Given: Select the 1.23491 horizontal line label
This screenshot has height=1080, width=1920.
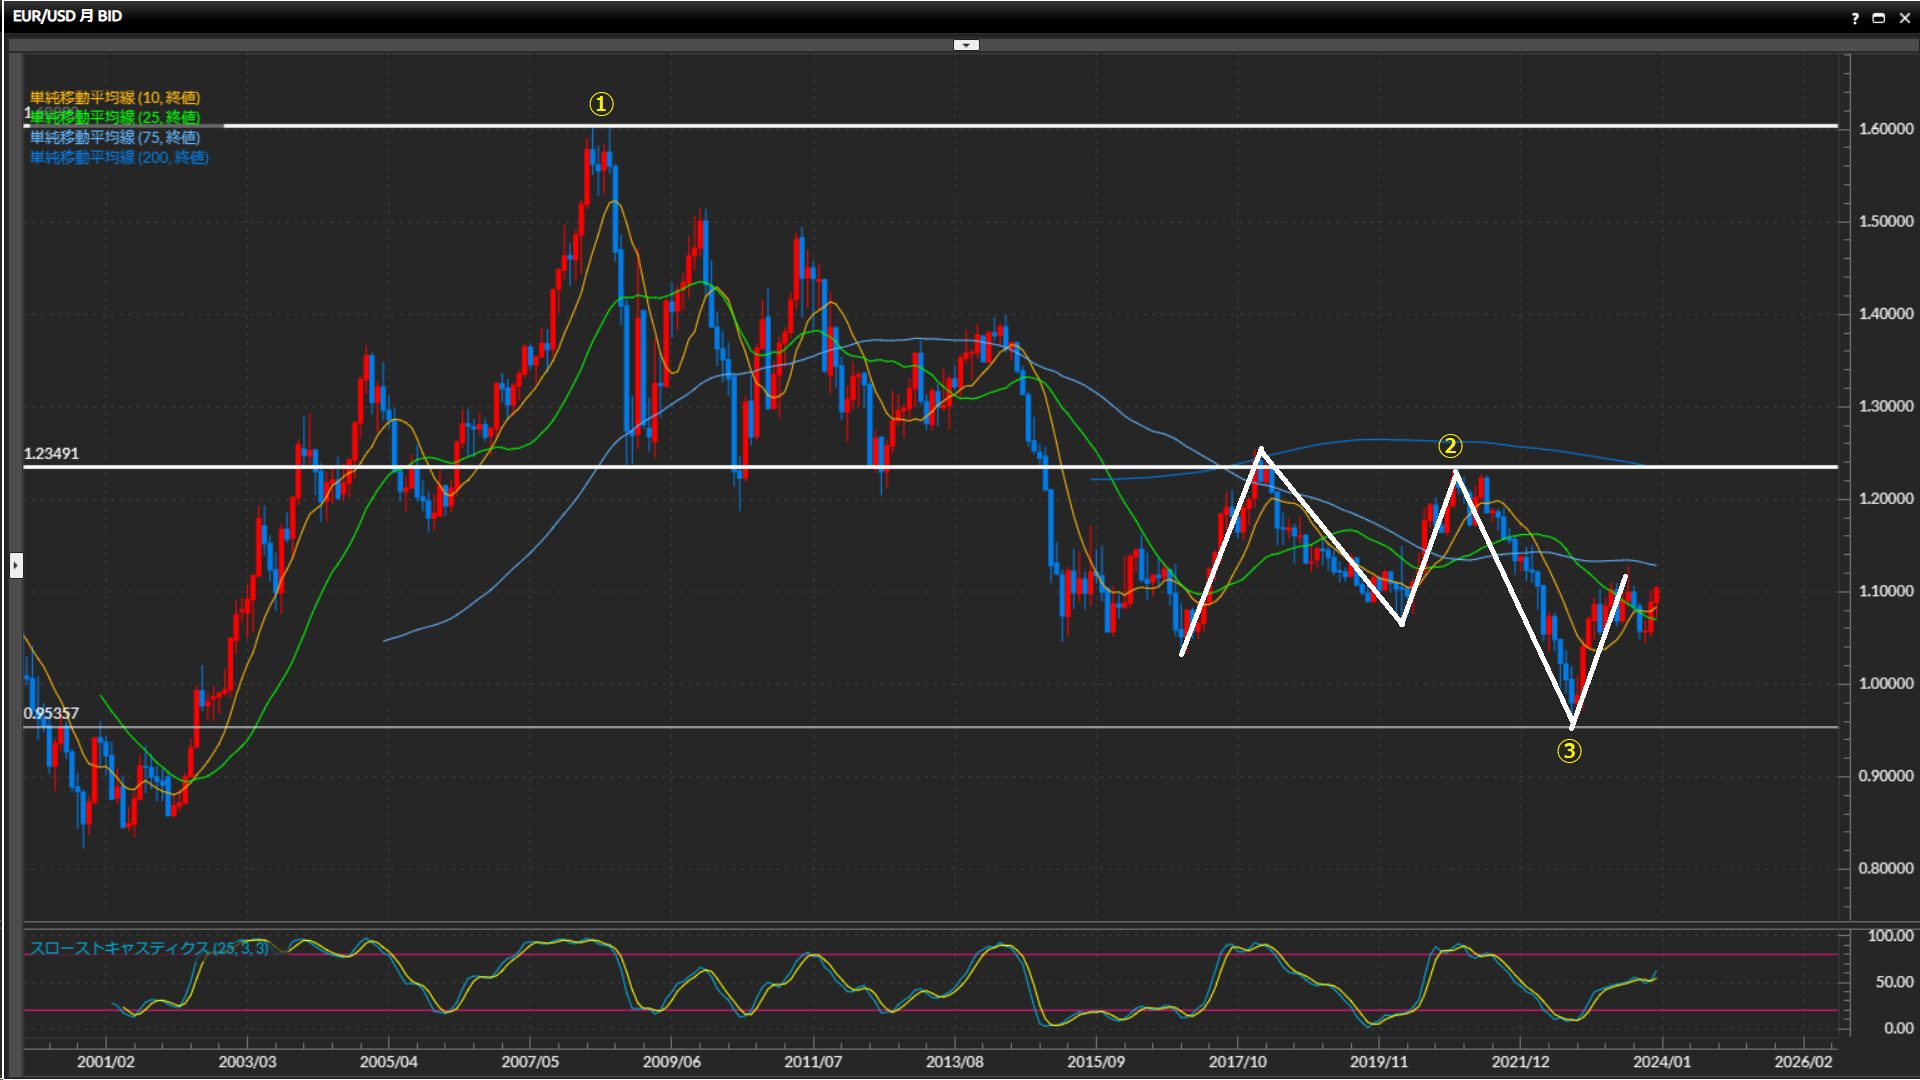Looking at the screenshot, I should click(x=51, y=453).
